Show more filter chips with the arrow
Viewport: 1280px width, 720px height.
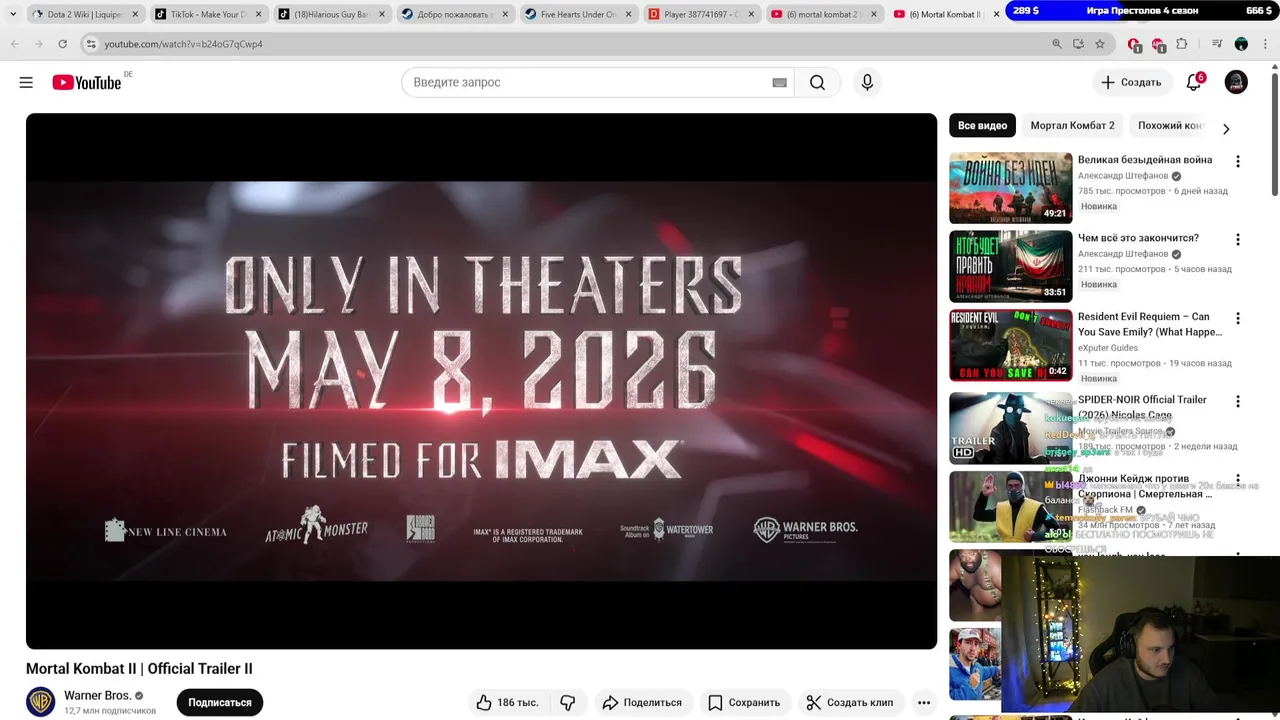tap(1226, 129)
